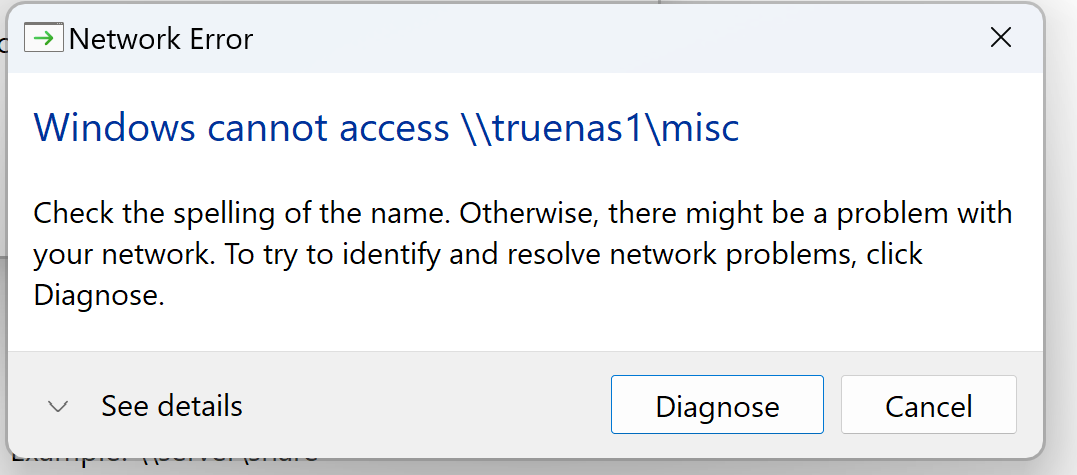
Task: Click the "Windows cannot access" heading words
Action: click(241, 128)
